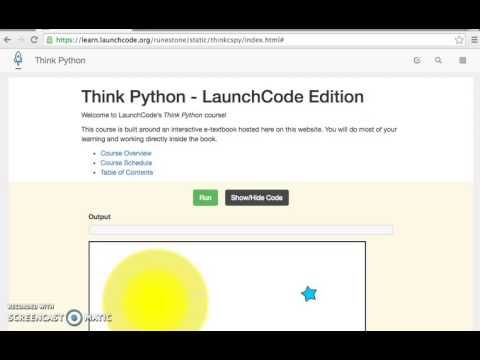
Task: Click the green padlock in the address bar
Action: [50, 40]
